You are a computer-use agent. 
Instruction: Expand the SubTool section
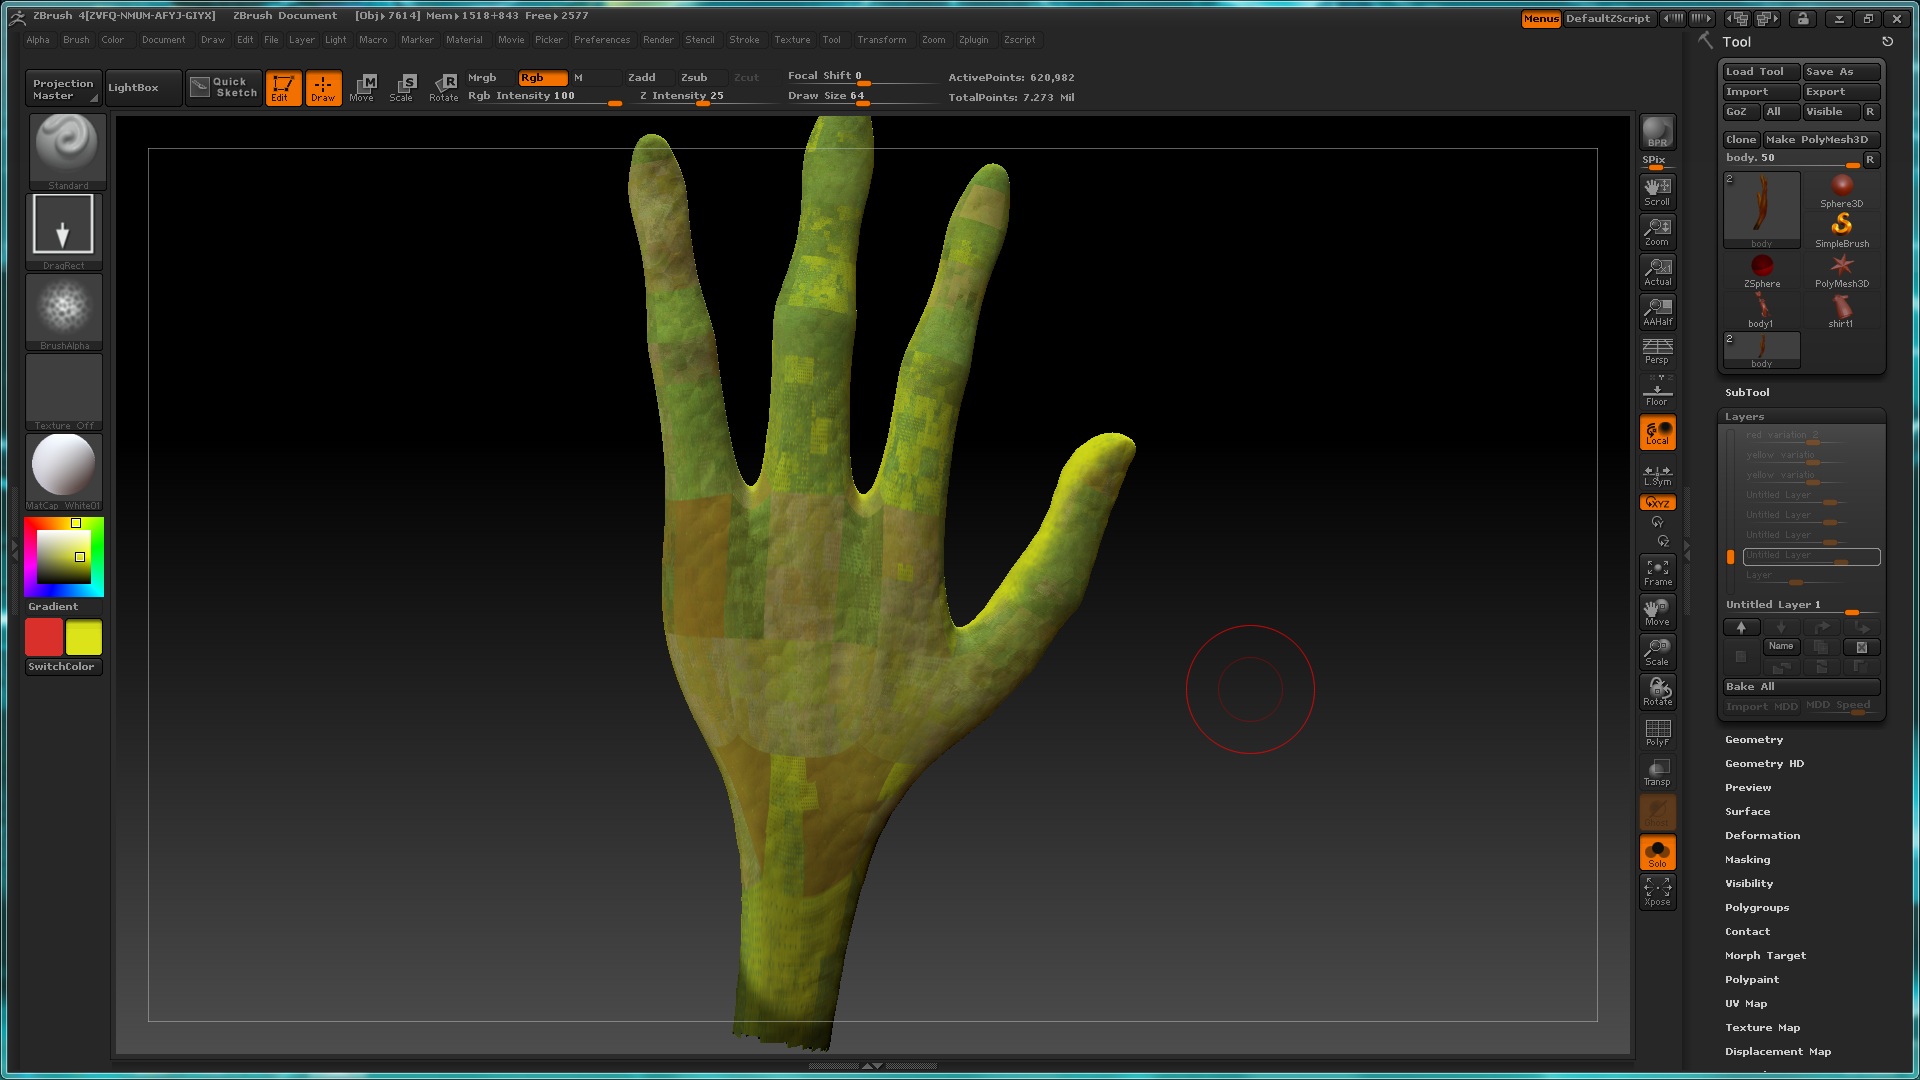tap(1746, 393)
